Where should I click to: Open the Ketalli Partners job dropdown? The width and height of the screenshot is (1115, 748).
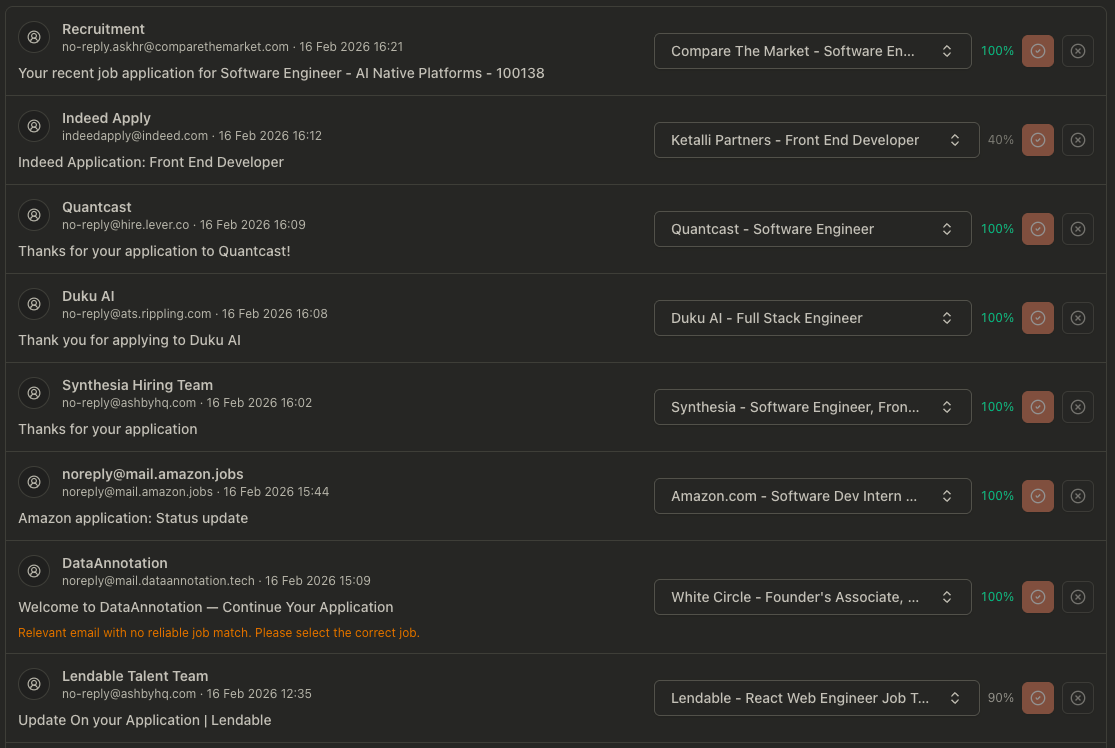816,140
